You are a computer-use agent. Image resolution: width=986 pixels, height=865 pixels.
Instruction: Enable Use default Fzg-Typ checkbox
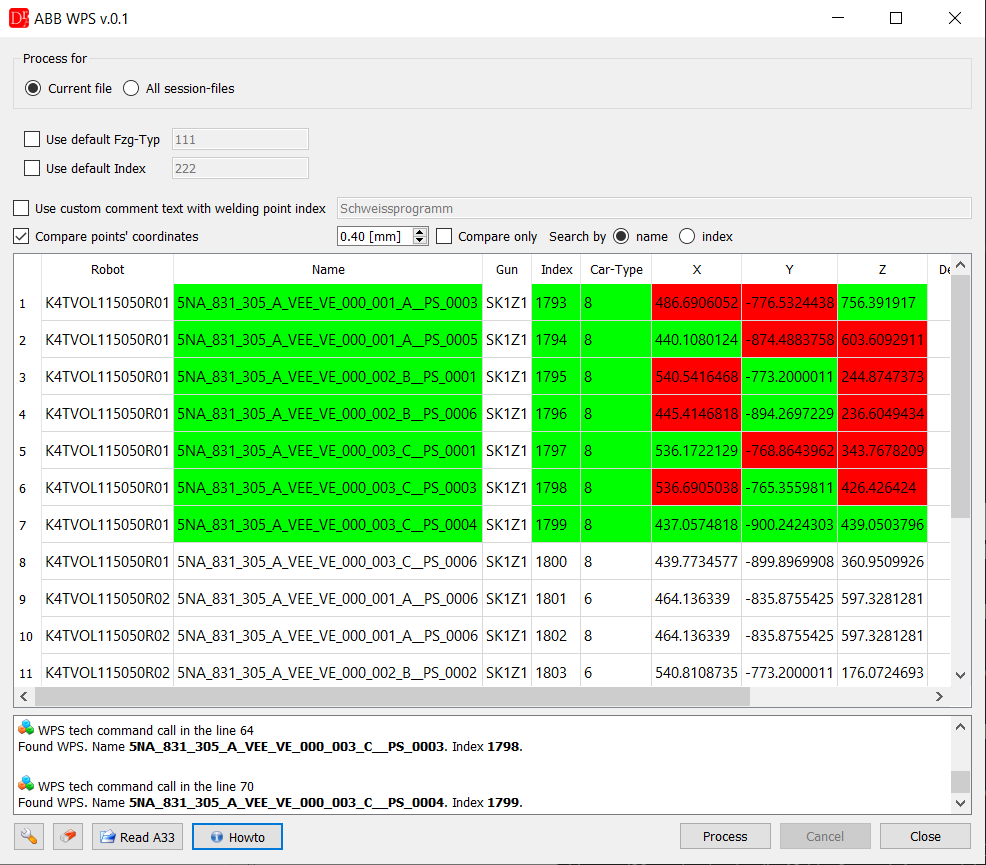click(31, 139)
